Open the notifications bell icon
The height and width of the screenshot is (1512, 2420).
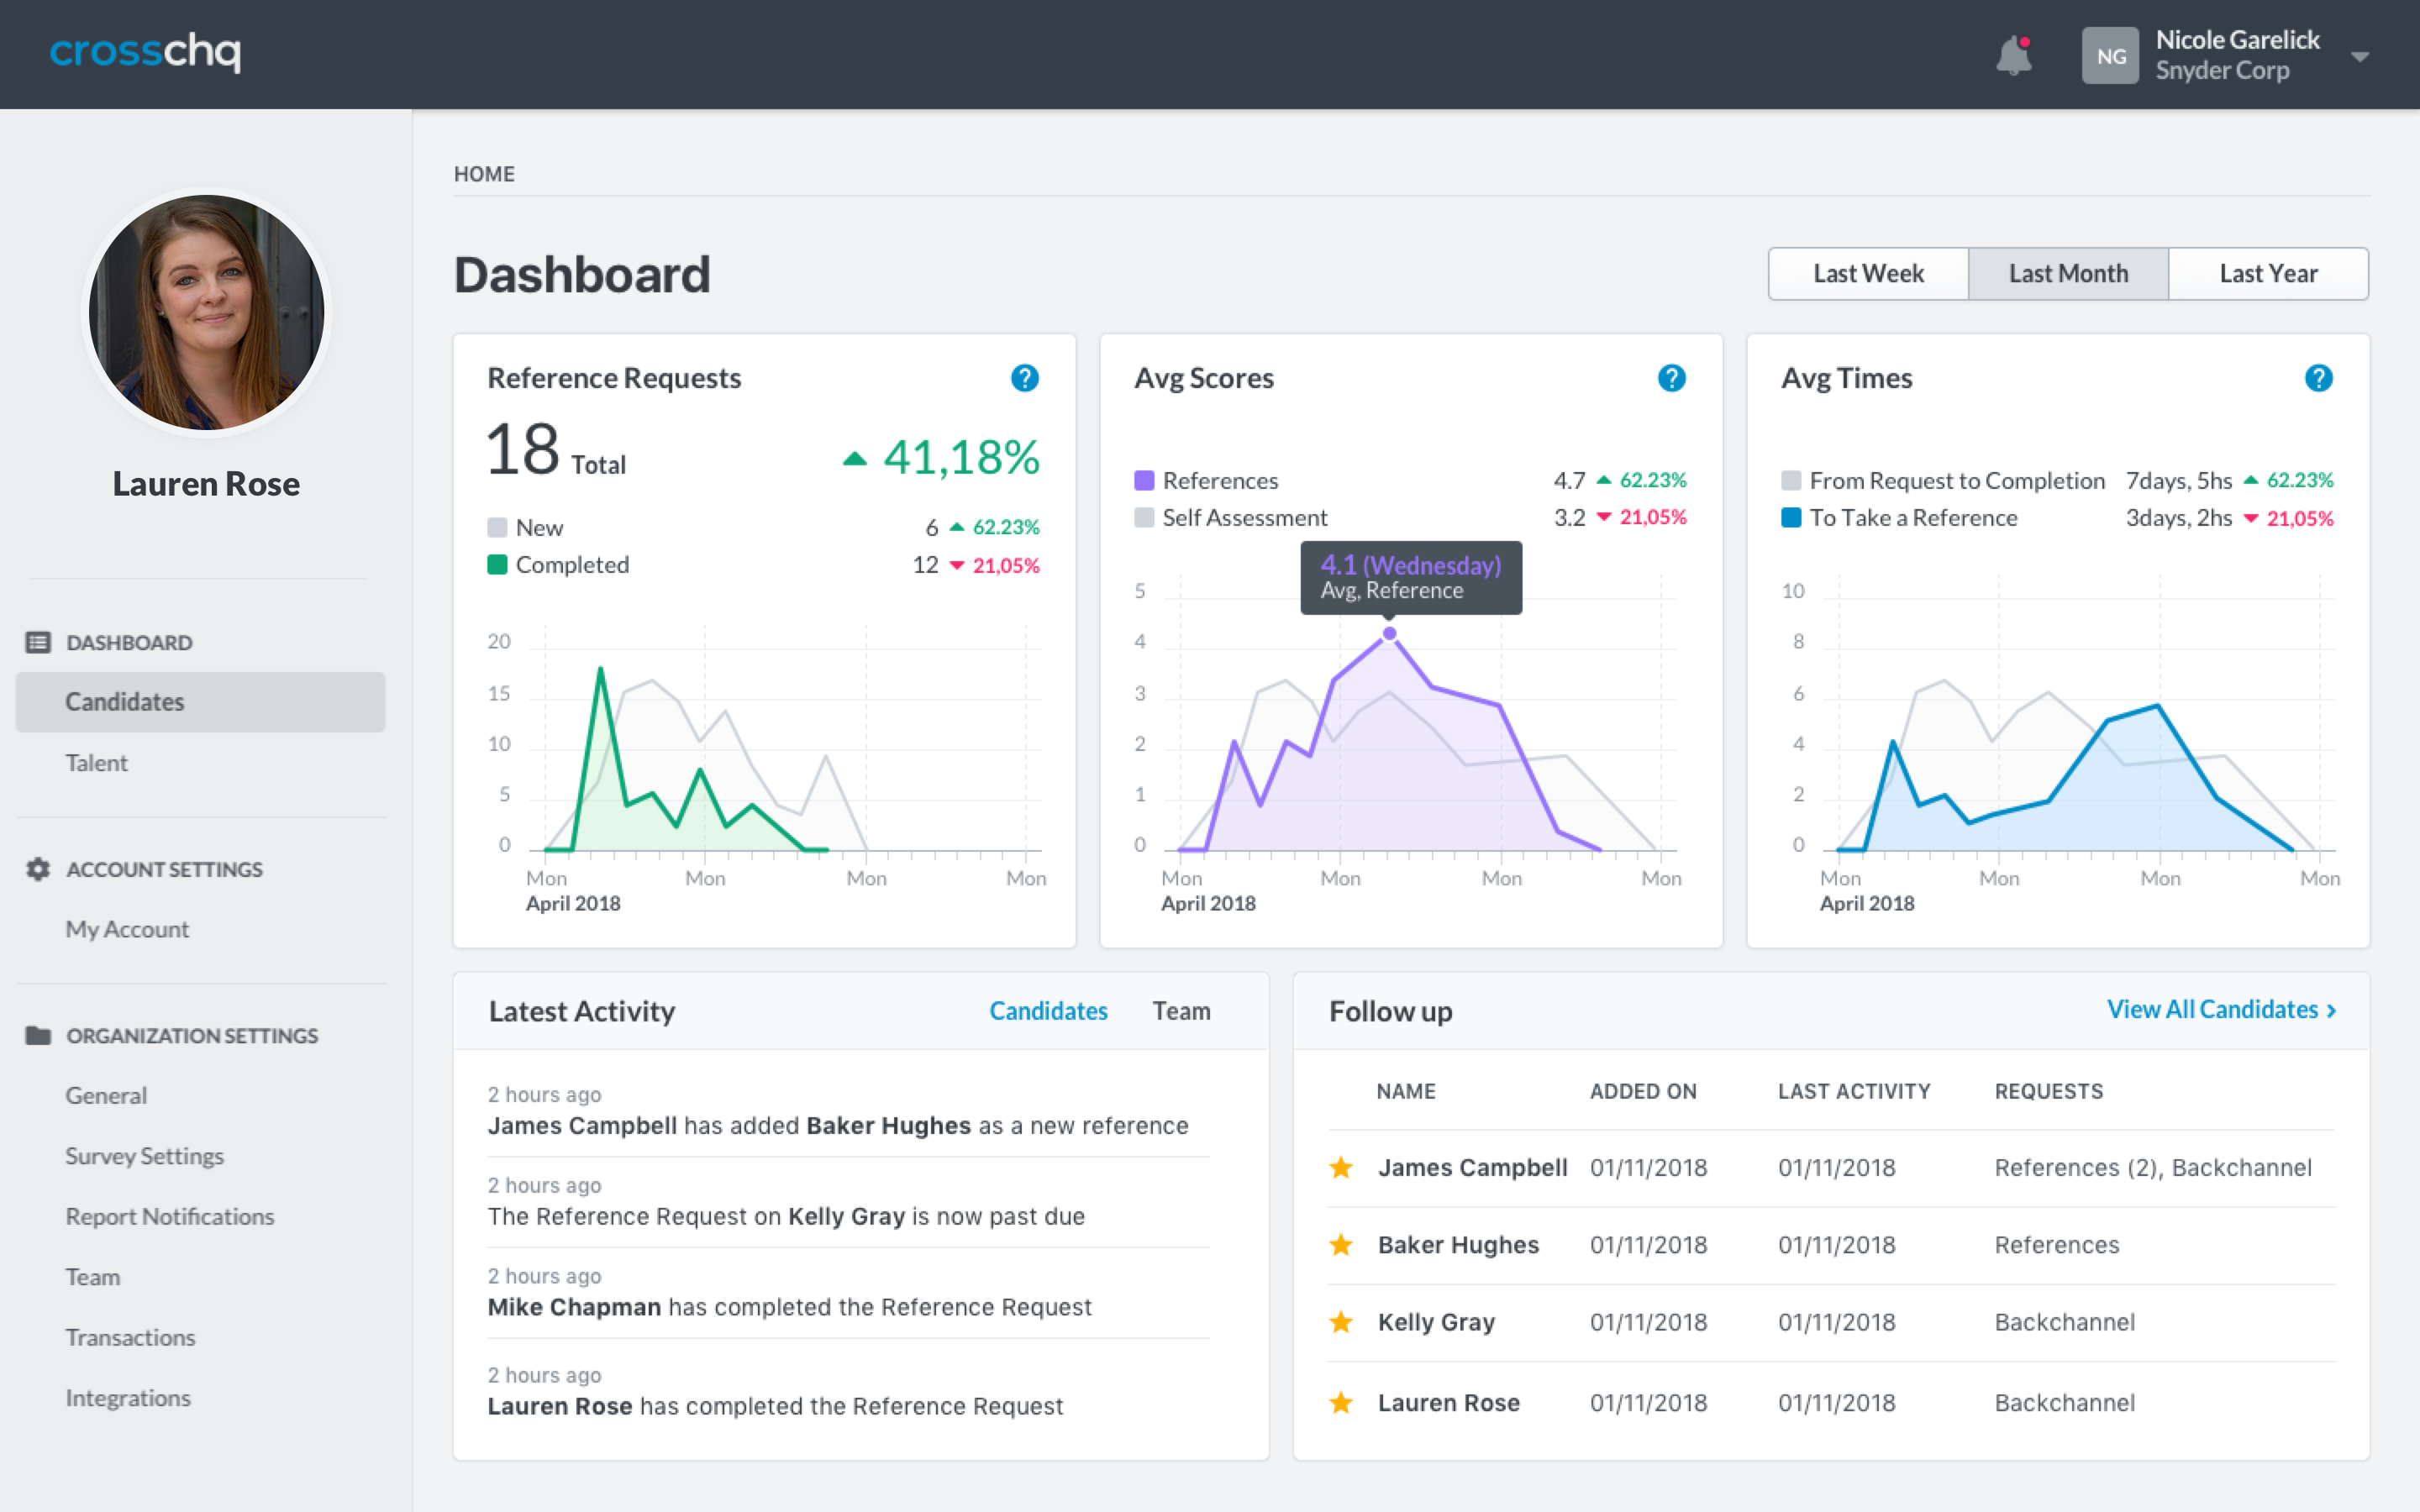2013,55
